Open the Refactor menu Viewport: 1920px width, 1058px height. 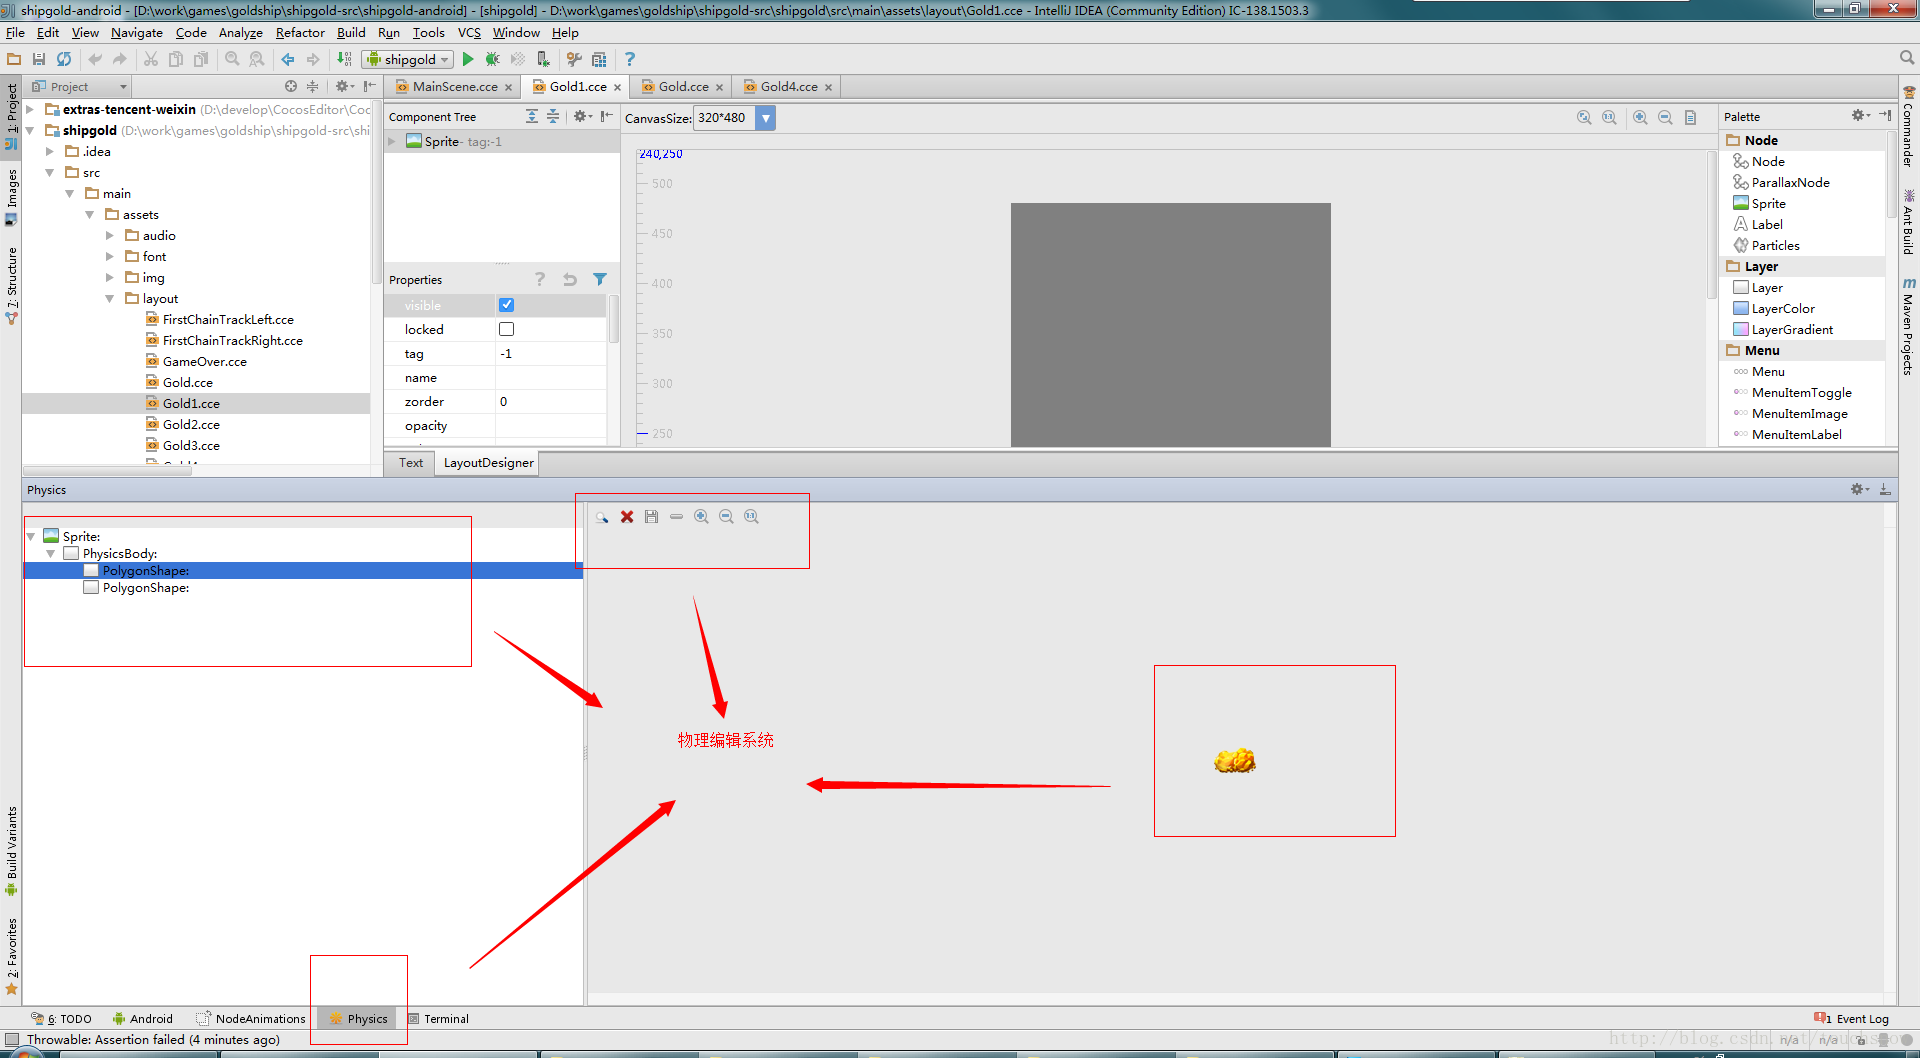[300, 33]
